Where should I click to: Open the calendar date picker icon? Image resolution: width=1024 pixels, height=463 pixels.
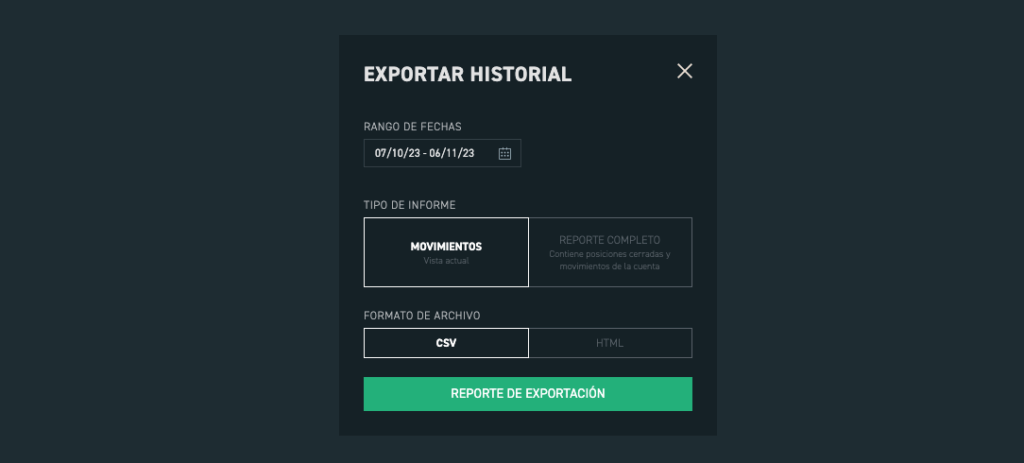[x=505, y=153]
